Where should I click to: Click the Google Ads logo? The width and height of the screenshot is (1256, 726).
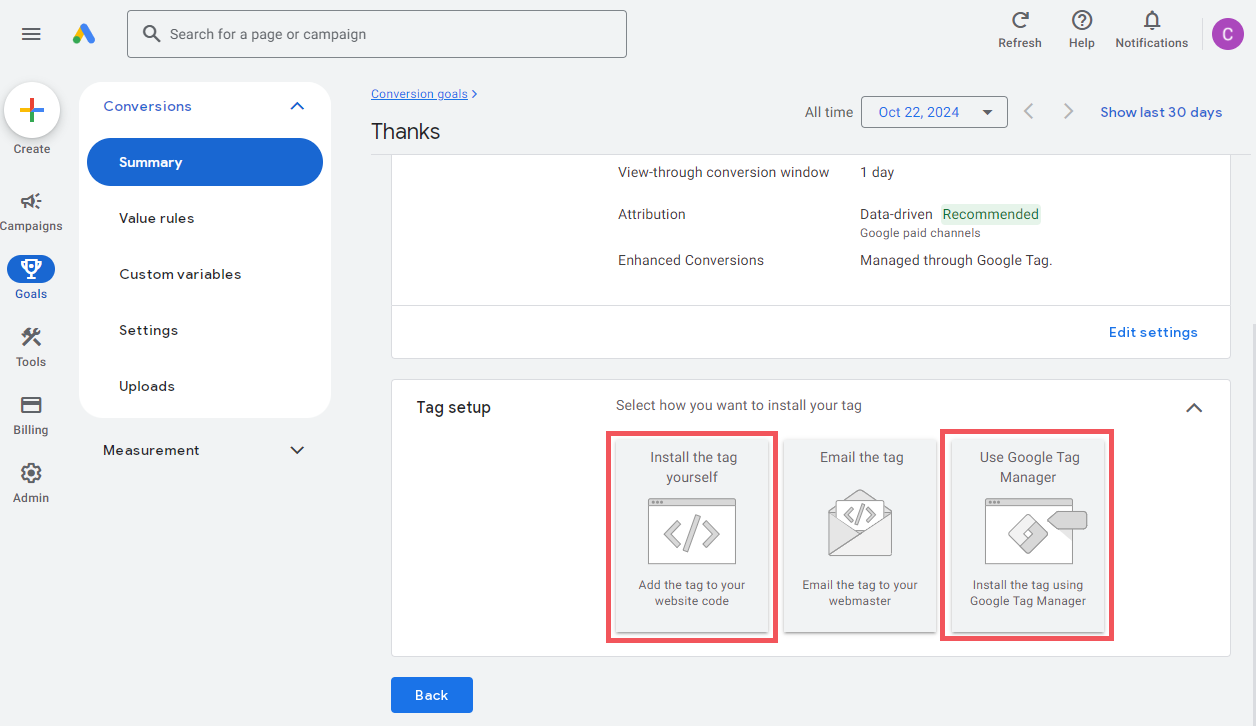[84, 34]
